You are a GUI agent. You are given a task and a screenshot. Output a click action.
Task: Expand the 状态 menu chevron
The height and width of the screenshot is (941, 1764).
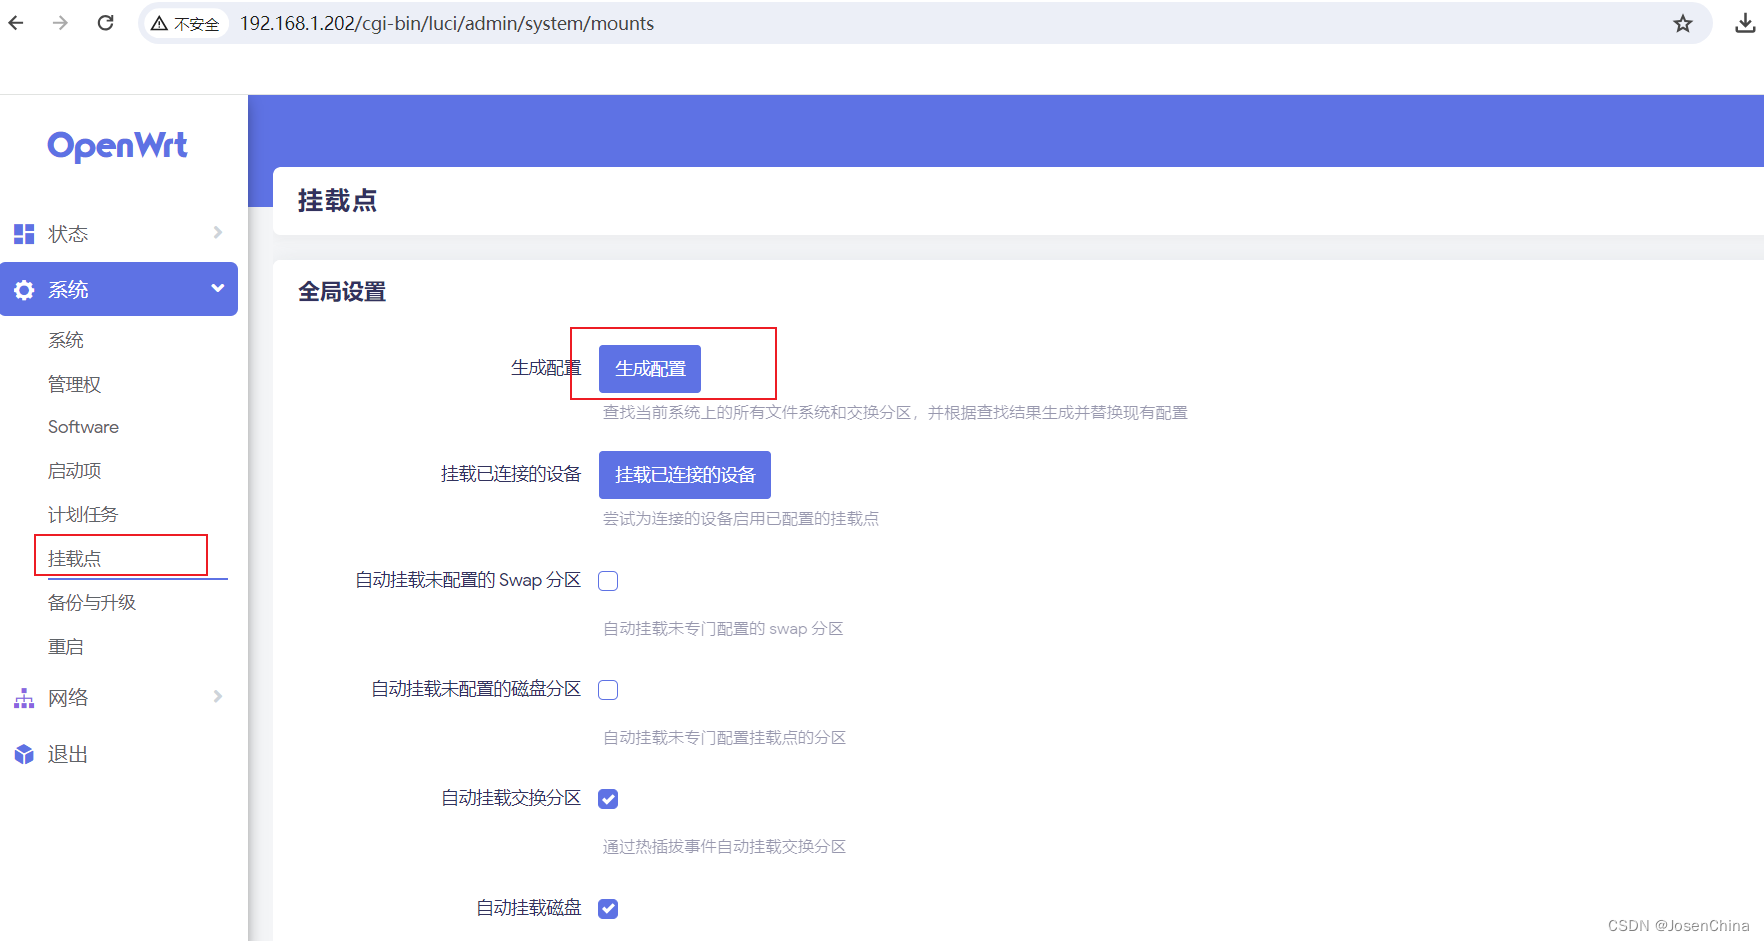click(x=218, y=233)
